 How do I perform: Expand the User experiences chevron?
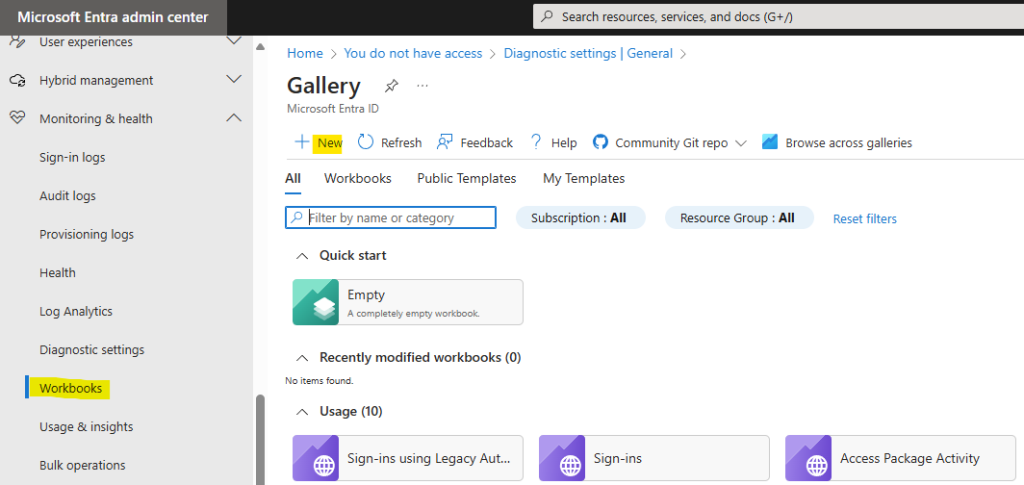pyautogui.click(x=234, y=41)
